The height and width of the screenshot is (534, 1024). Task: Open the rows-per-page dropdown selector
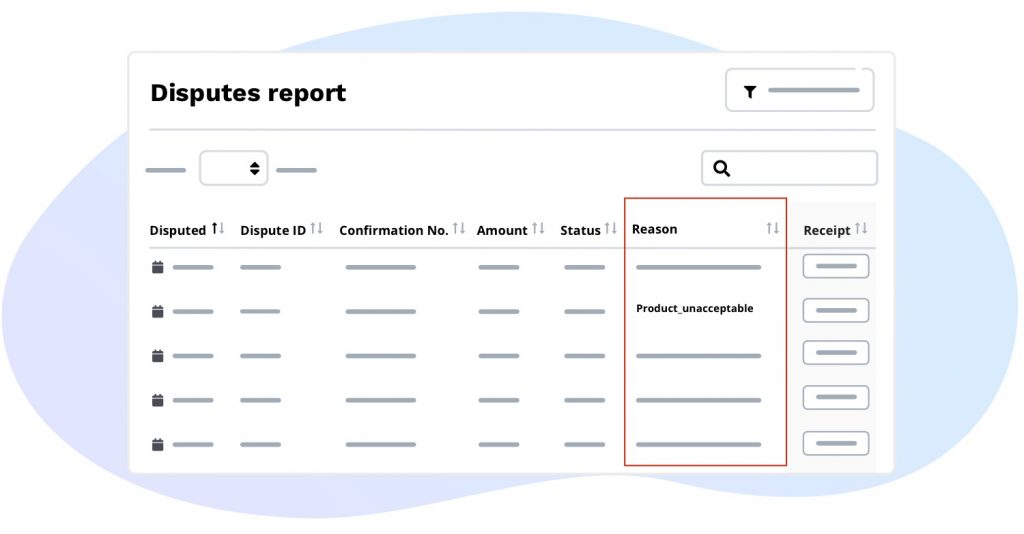[234, 169]
